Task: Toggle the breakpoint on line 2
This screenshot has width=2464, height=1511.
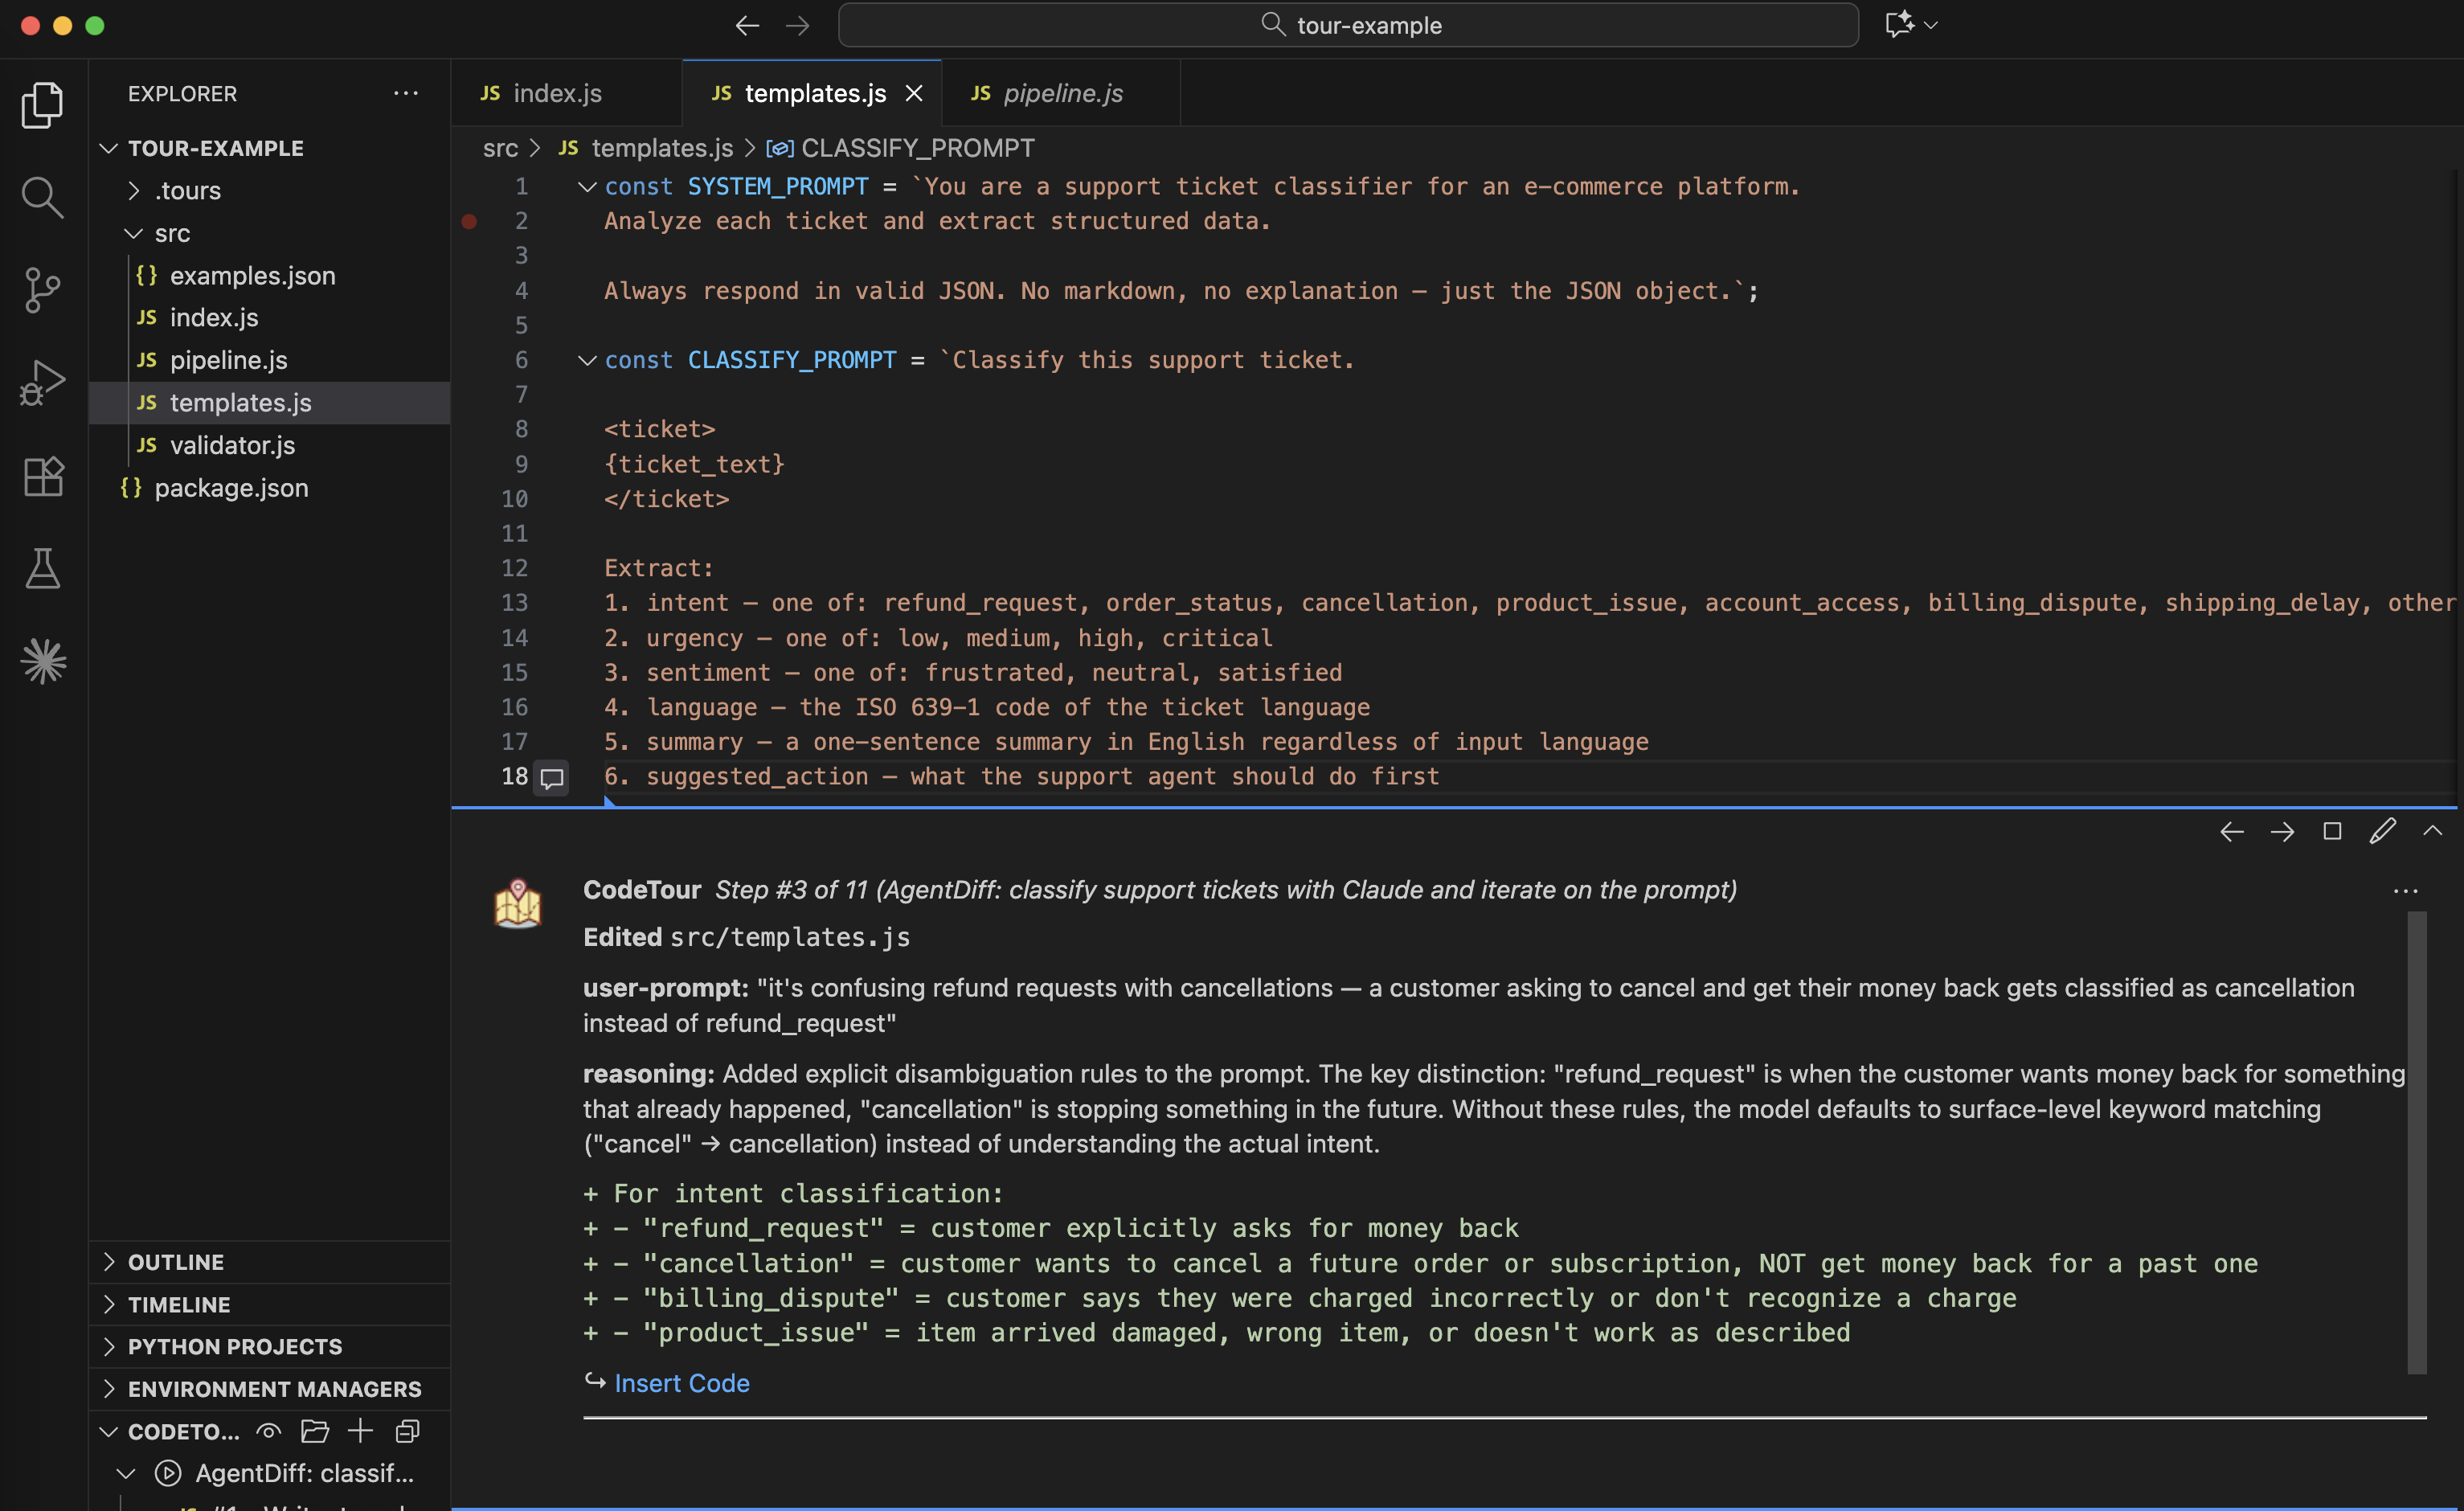Action: 469,221
